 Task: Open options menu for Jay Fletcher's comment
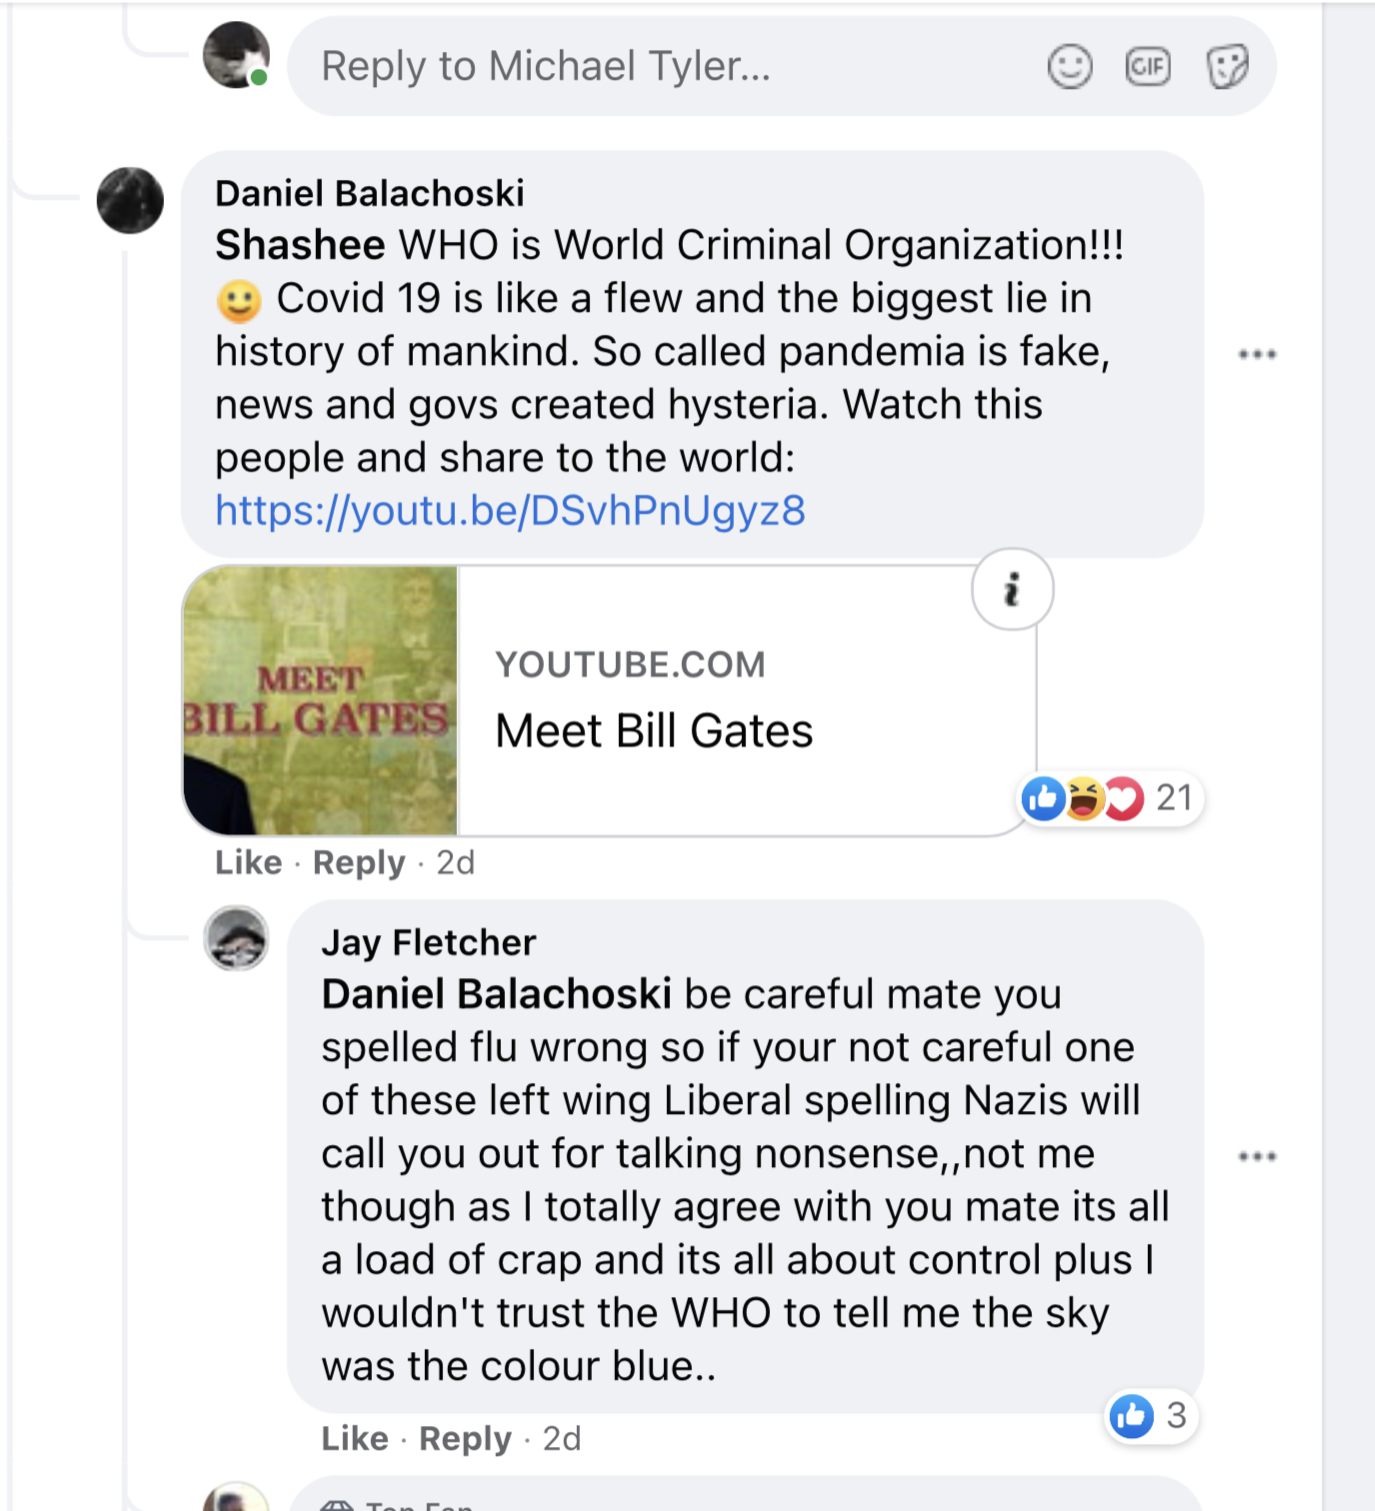click(1257, 1156)
